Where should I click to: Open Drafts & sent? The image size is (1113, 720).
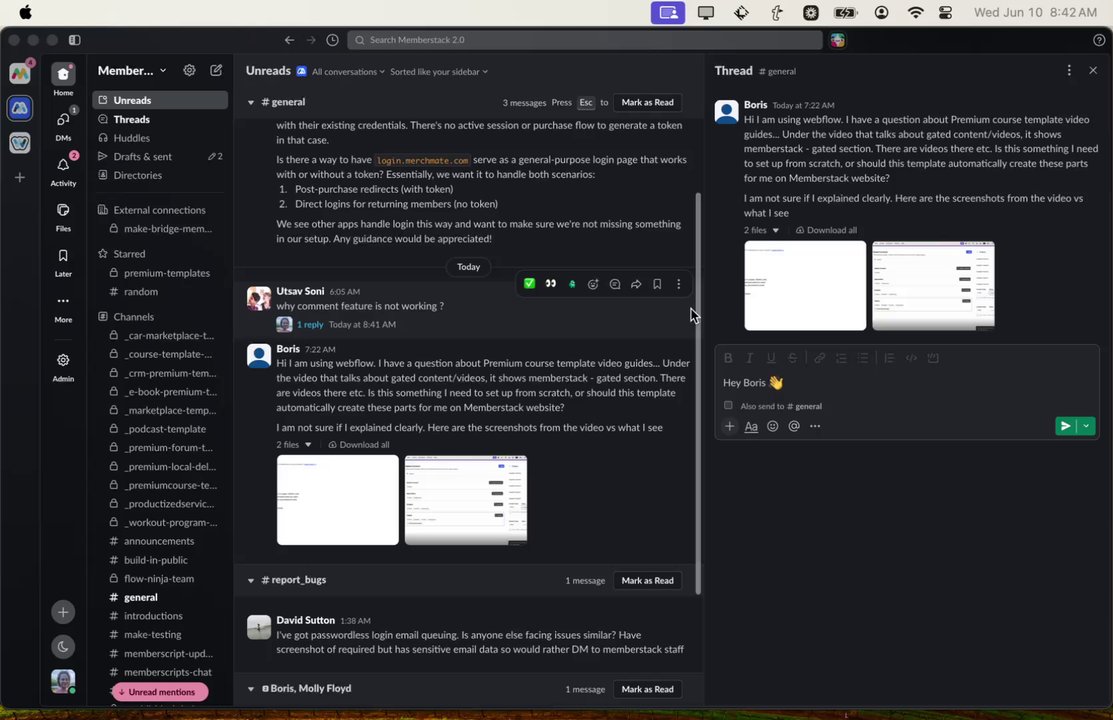160,156
